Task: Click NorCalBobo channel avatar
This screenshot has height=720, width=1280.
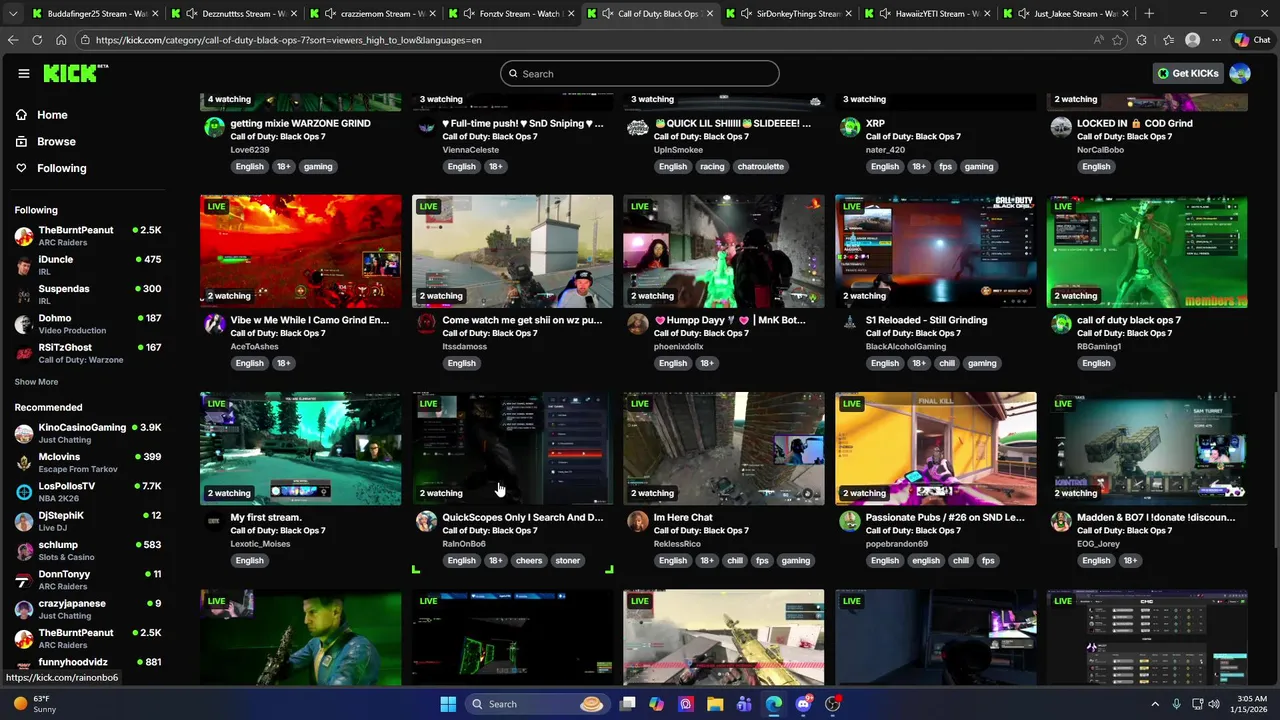Action: [1061, 127]
